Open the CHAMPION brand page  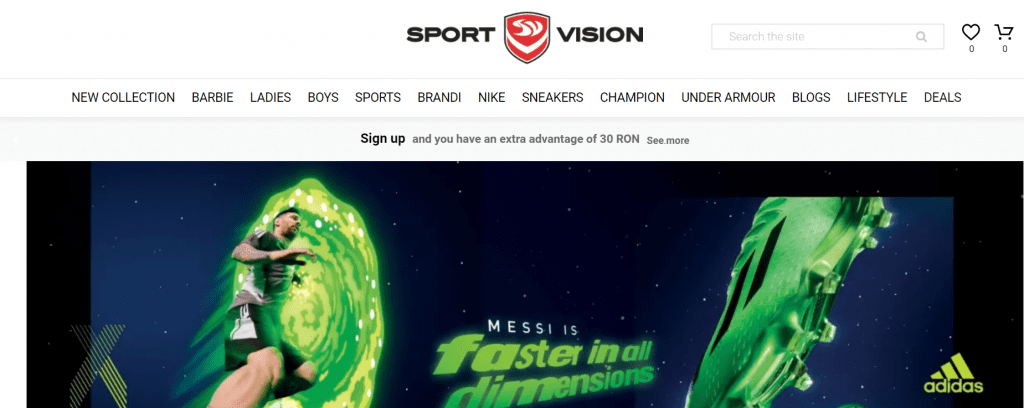[x=632, y=98]
